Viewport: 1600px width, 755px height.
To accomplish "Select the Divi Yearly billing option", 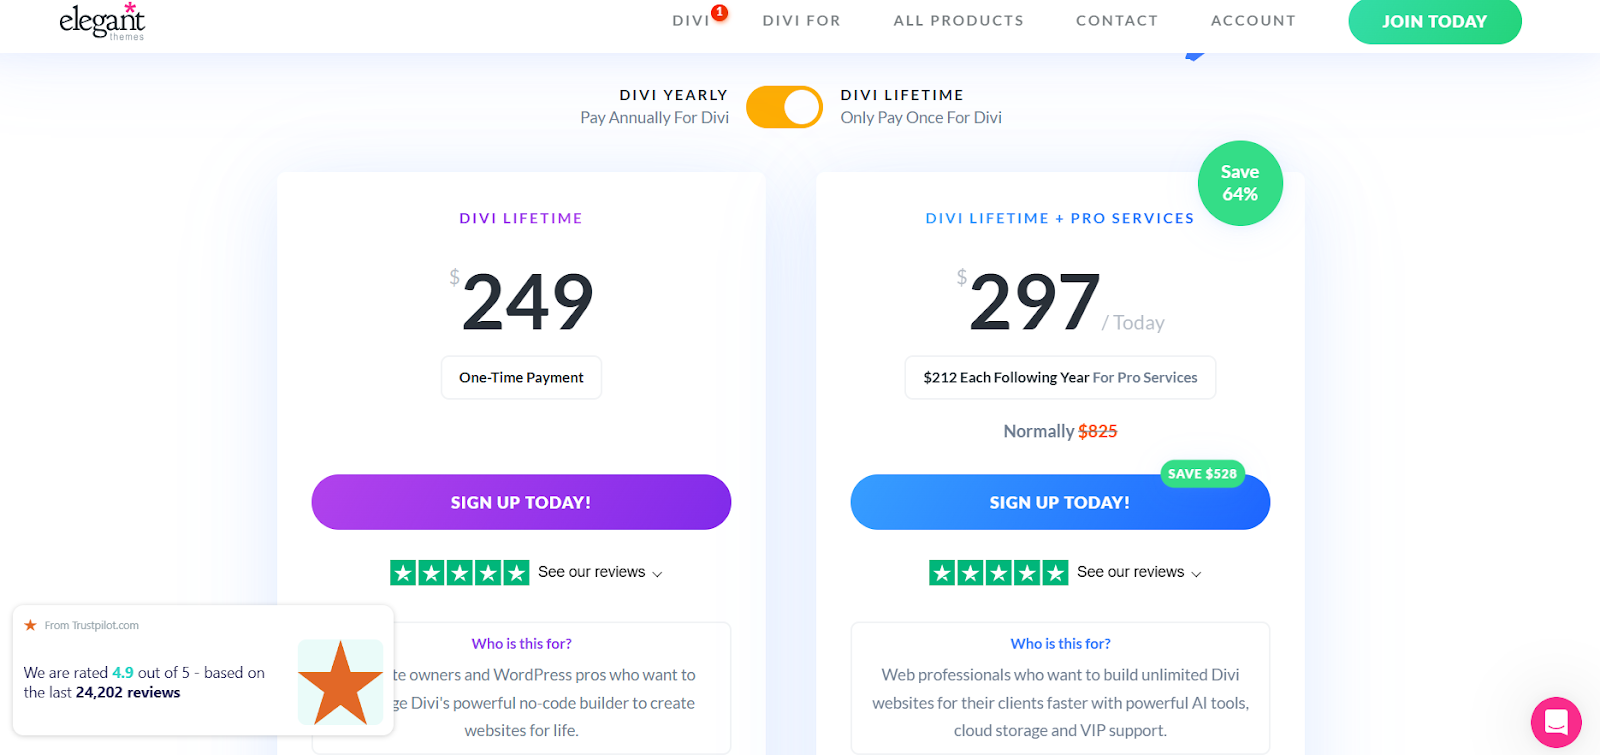I will pos(673,95).
